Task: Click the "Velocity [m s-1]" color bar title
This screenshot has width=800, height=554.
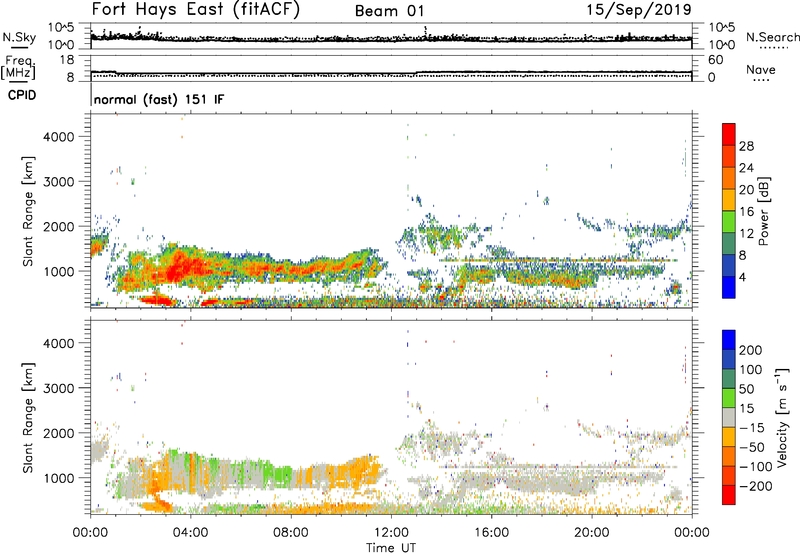Action: [x=783, y=417]
